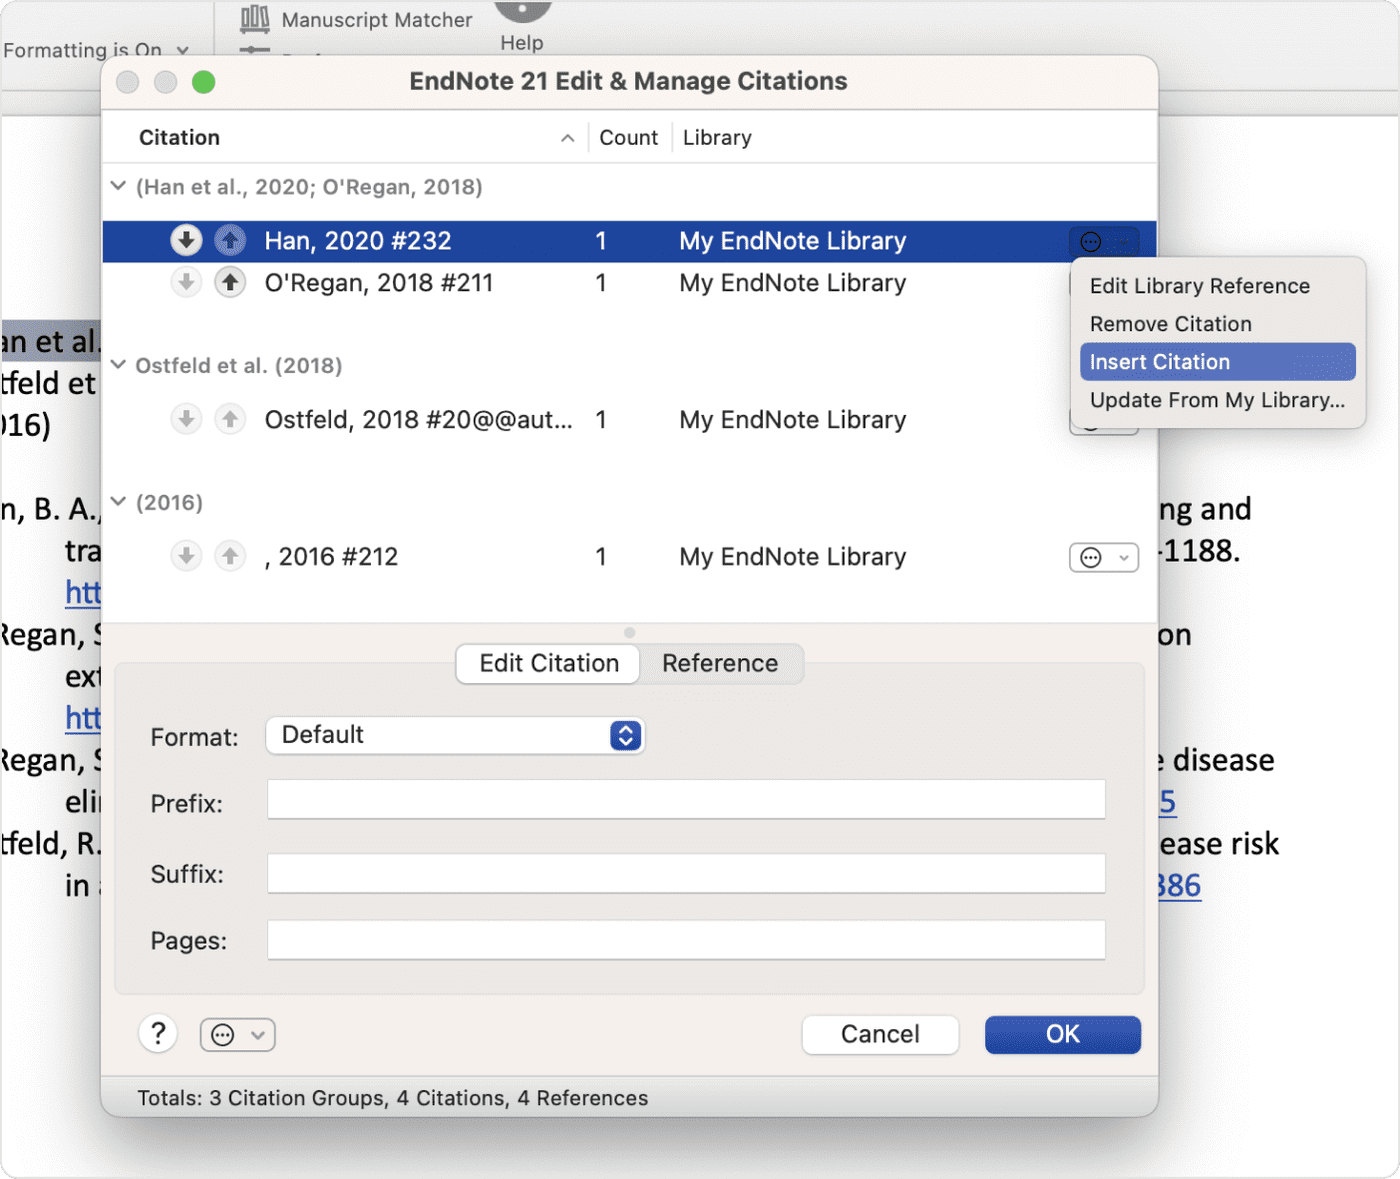Move Han, 2020 #232 citation down
This screenshot has width=1400, height=1179.
(x=186, y=240)
